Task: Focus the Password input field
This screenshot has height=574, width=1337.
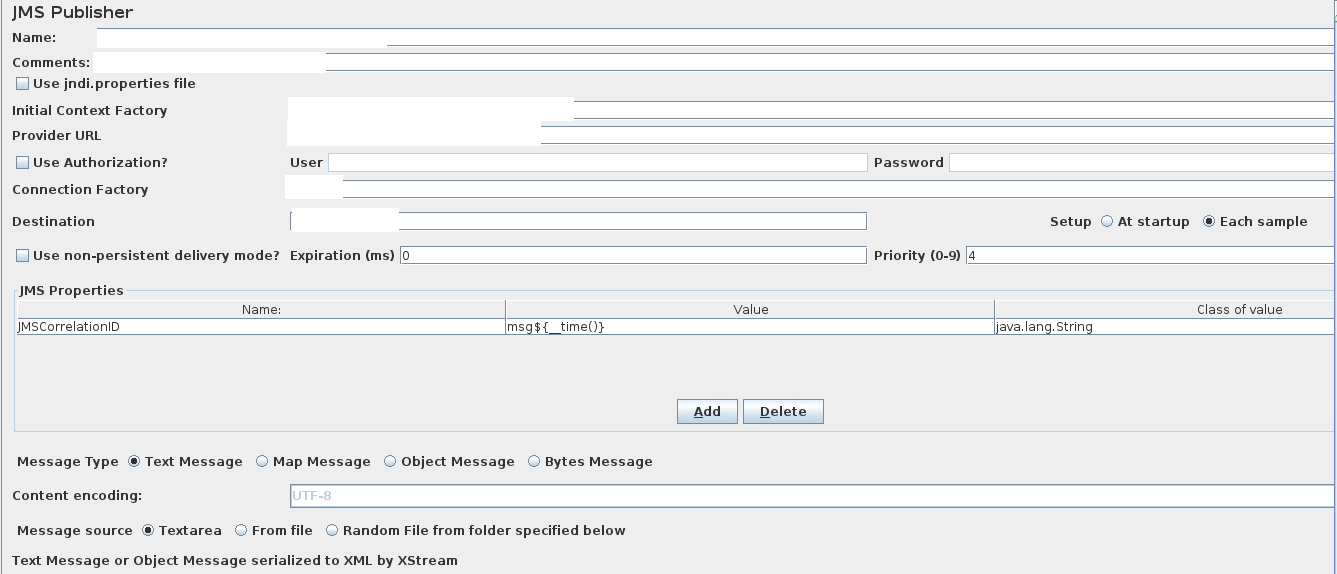Action: coord(1142,163)
